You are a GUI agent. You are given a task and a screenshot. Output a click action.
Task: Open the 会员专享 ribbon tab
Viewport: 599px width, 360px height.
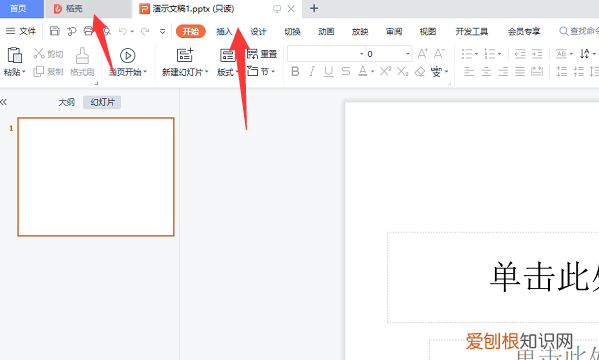pos(524,31)
